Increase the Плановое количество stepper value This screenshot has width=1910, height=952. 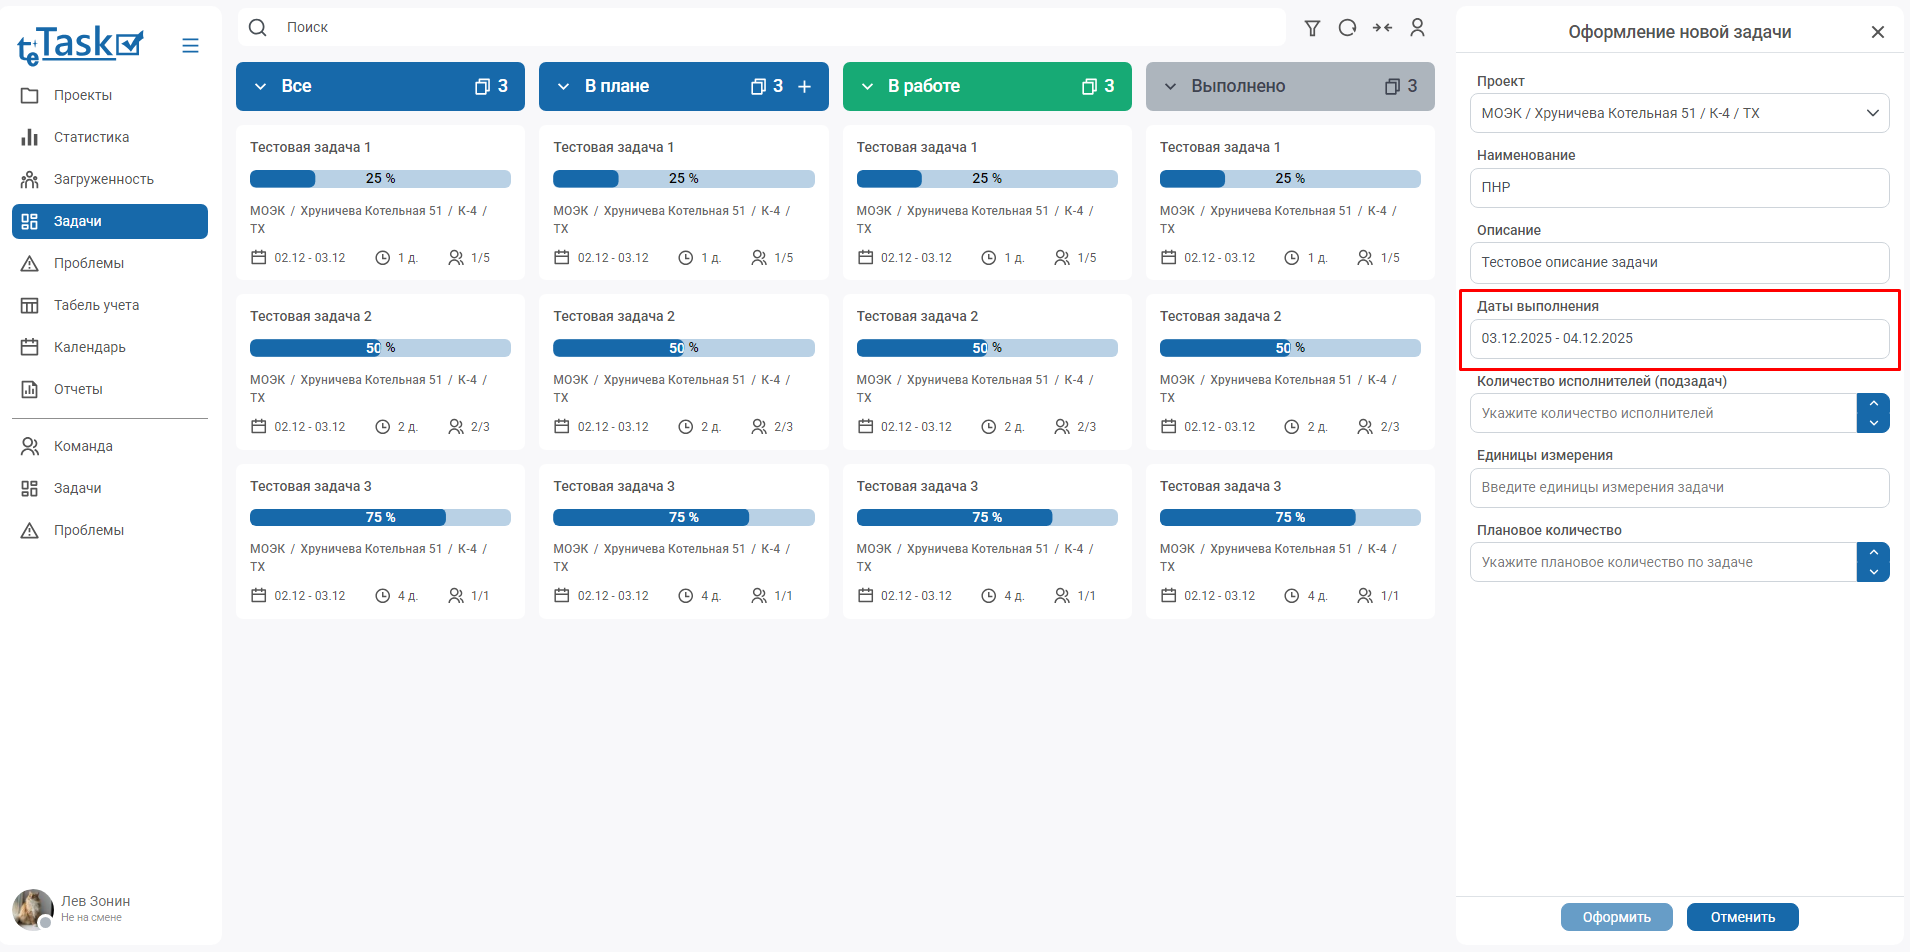point(1873,552)
